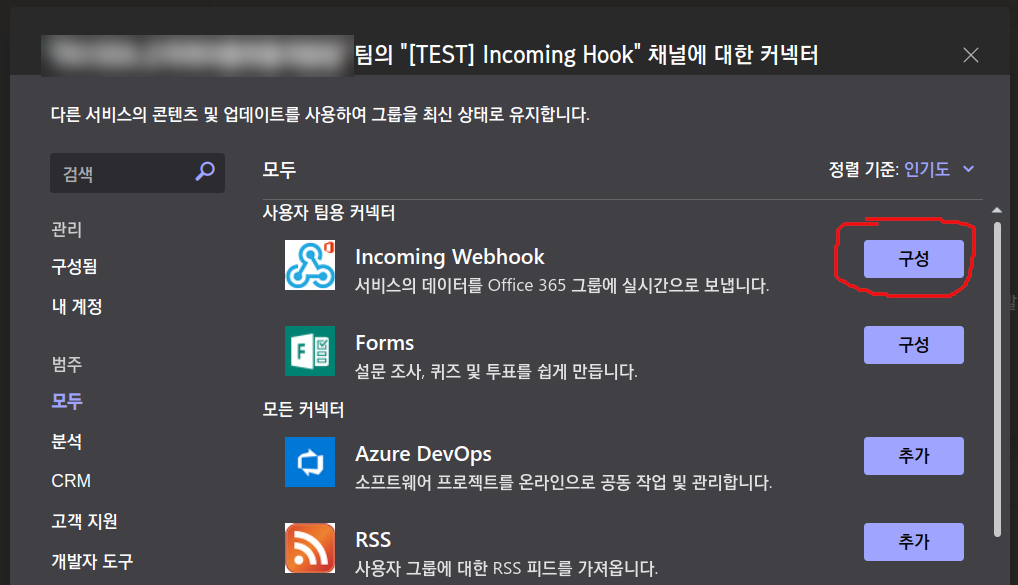Image resolution: width=1018 pixels, height=585 pixels.
Task: Open the 내 계정 sidebar item
Action: tap(77, 306)
